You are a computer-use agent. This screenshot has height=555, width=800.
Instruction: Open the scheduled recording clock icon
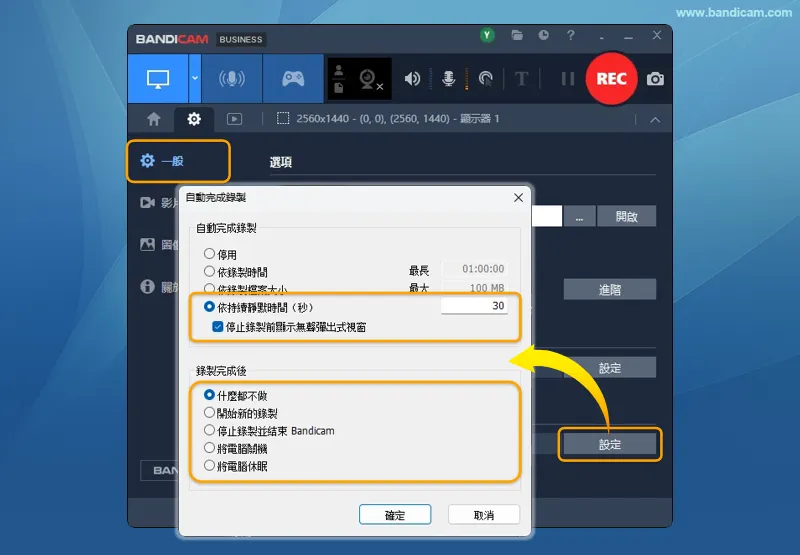pyautogui.click(x=543, y=35)
